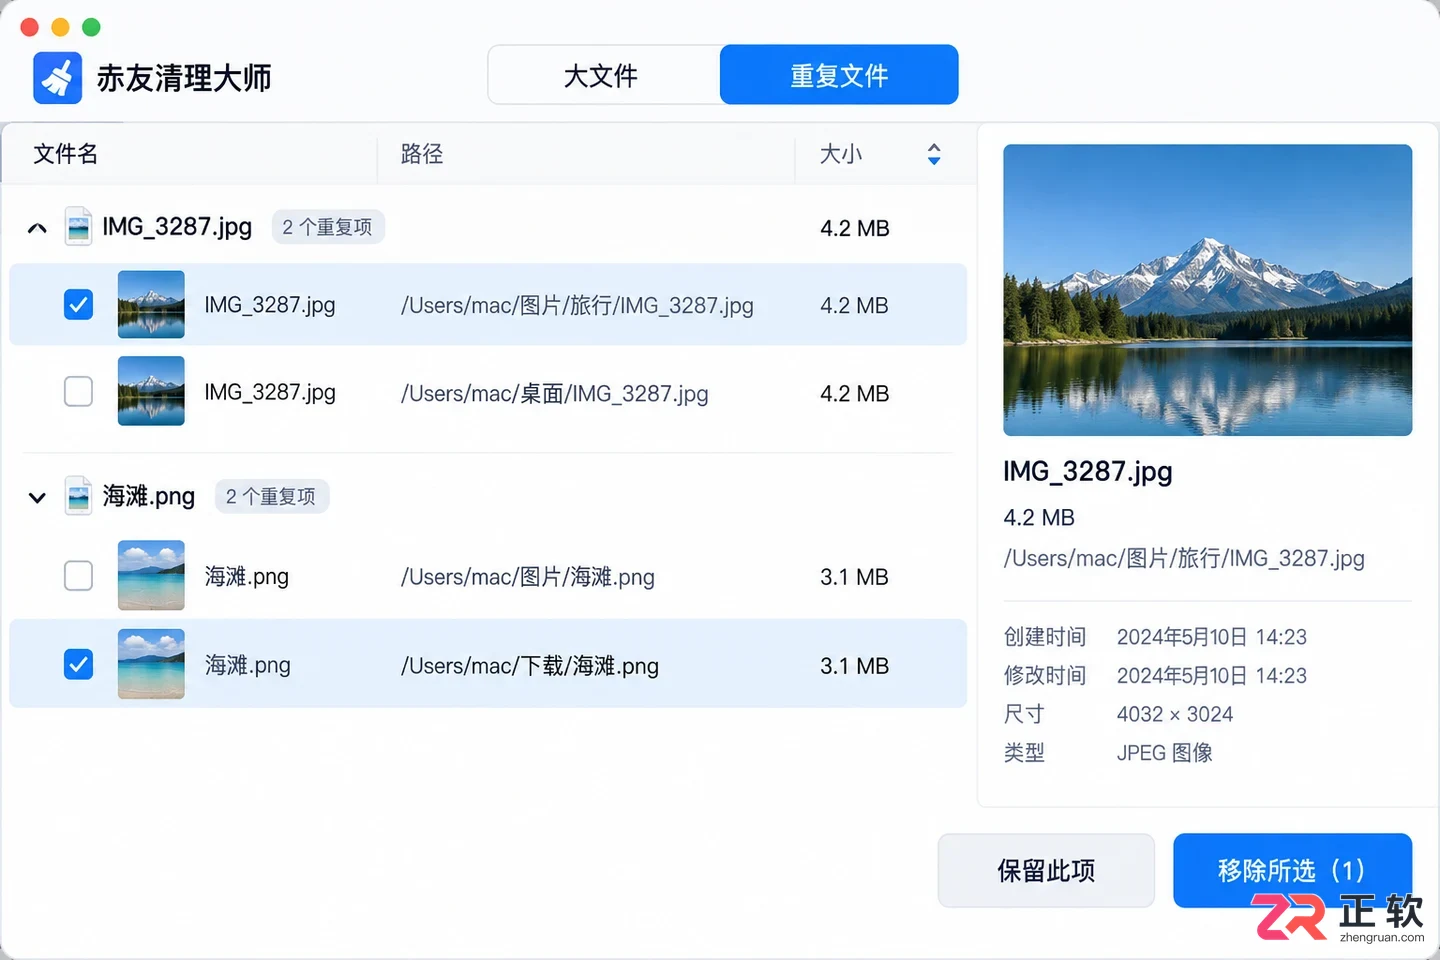The width and height of the screenshot is (1440, 960).
Task: Click the 4032 × 3024 dimension value
Action: pos(1175,714)
